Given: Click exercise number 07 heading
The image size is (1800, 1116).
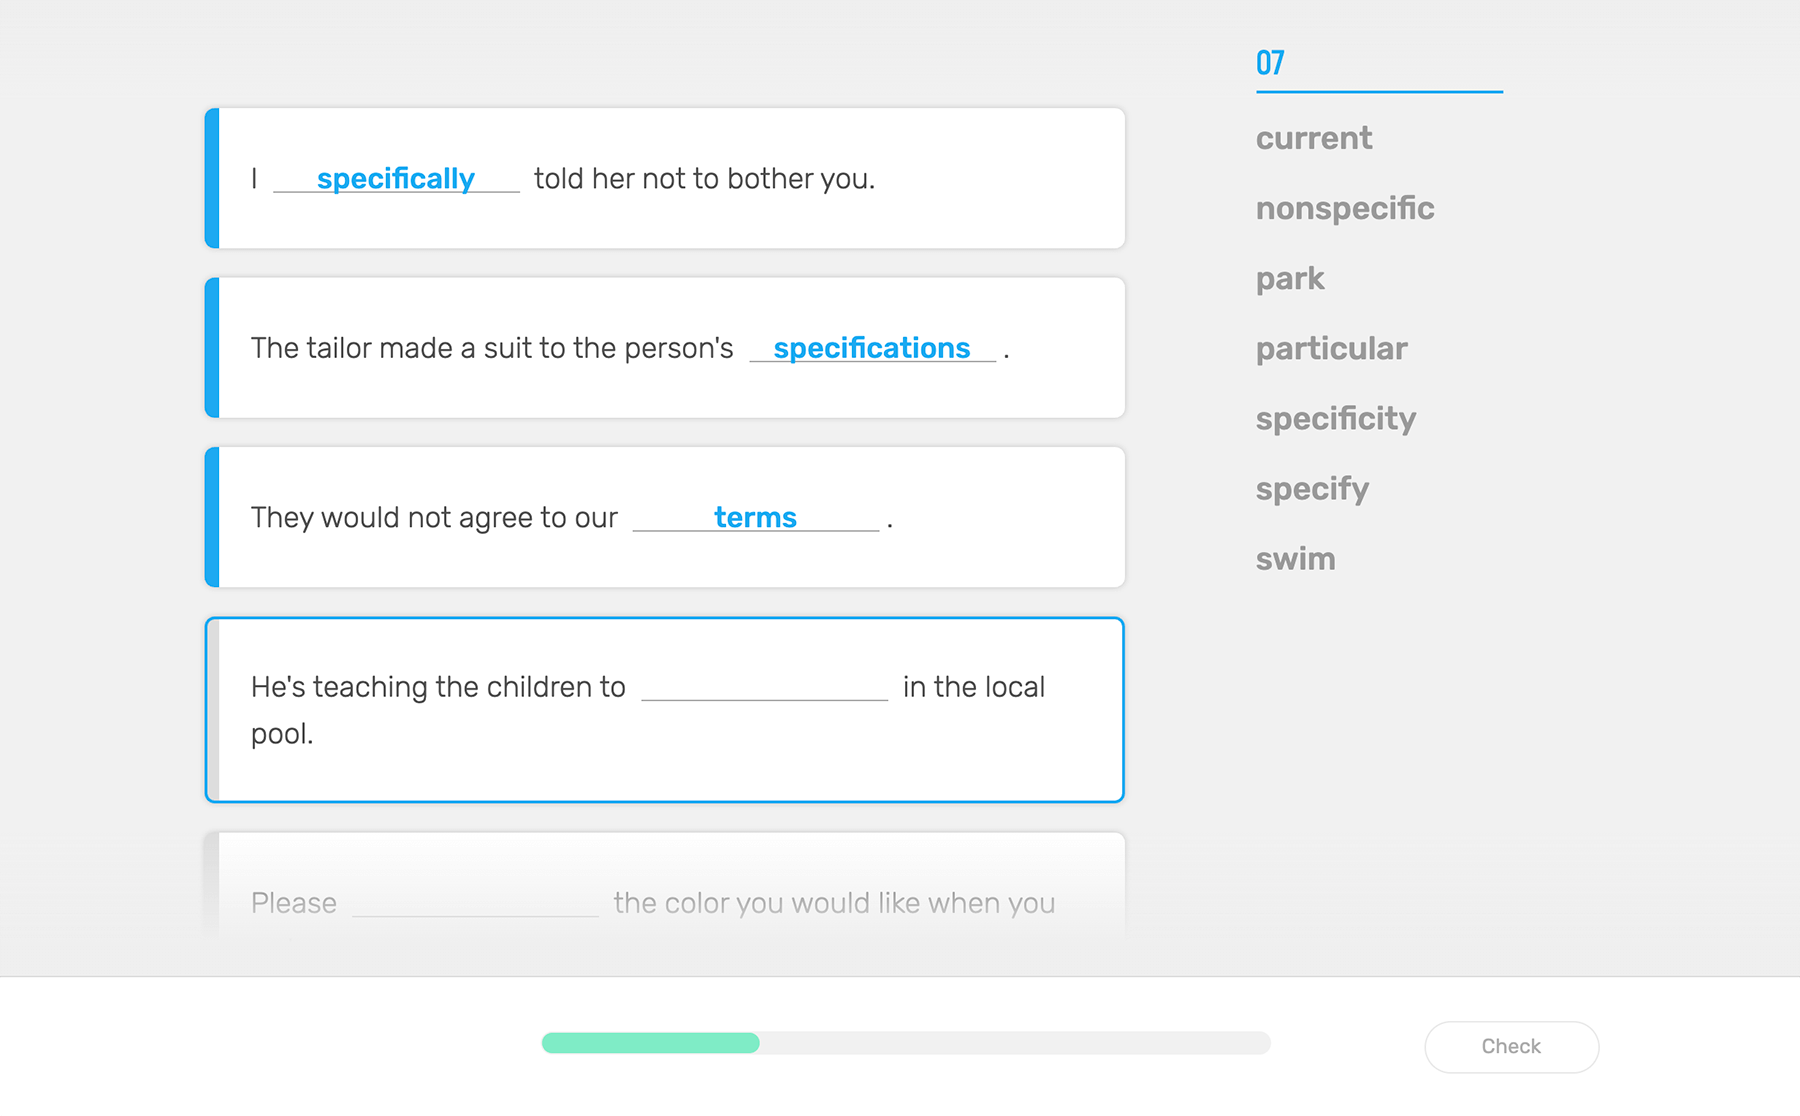Looking at the screenshot, I should (1270, 63).
